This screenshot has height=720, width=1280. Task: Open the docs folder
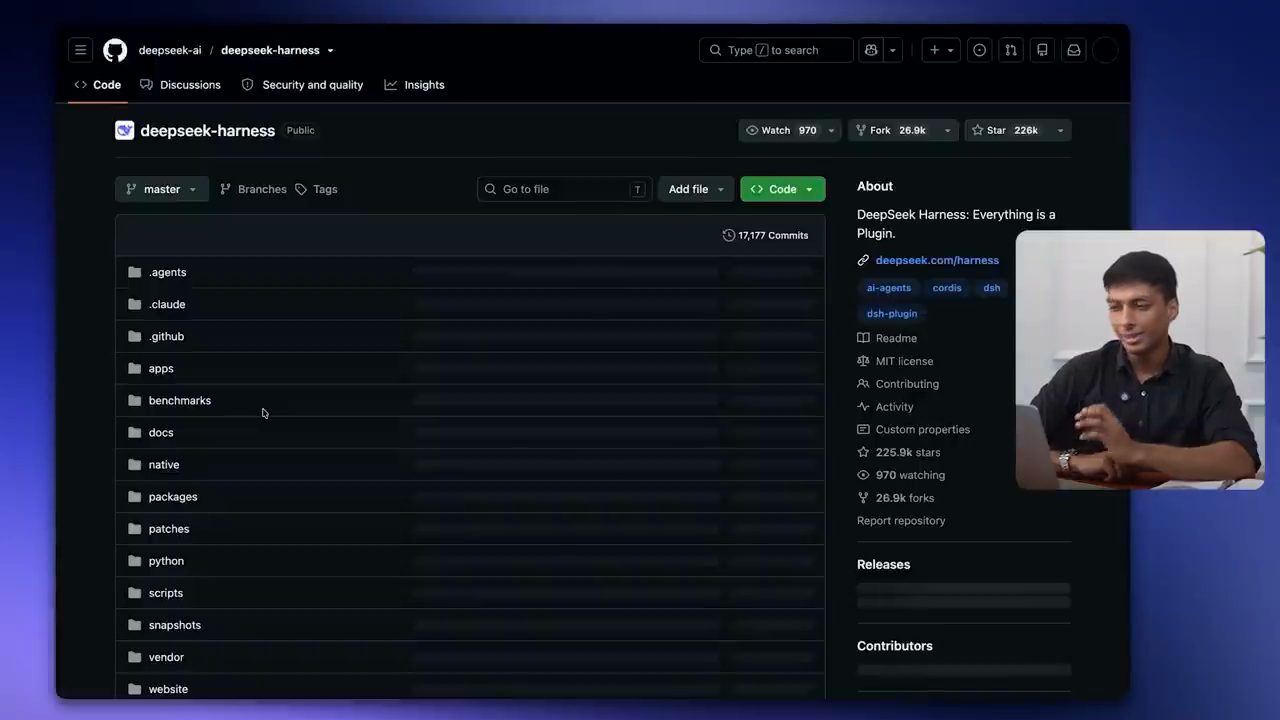coord(161,432)
